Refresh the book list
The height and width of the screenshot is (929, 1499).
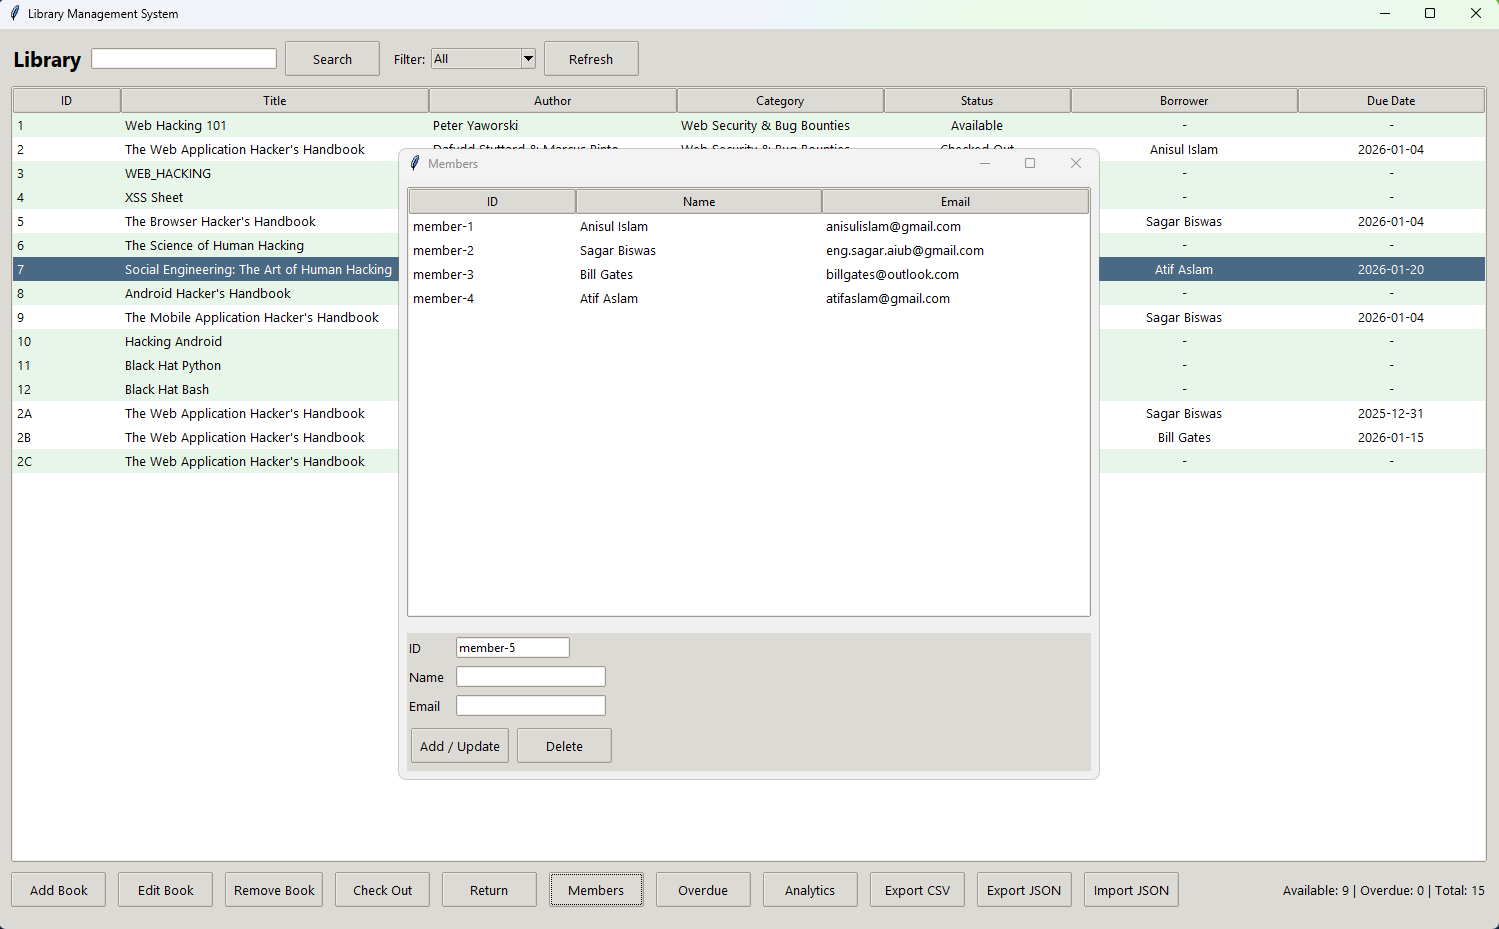pos(591,59)
